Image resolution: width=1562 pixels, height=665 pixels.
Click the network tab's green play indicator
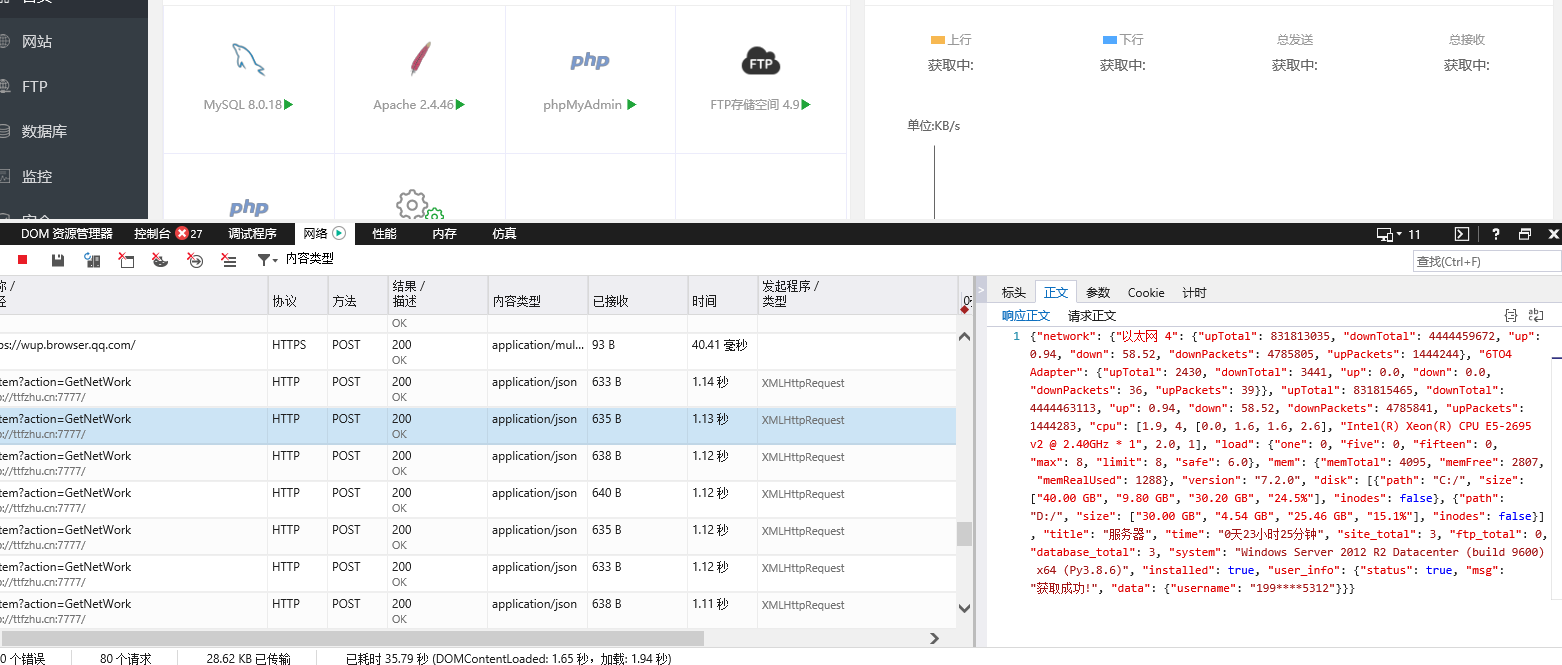[x=339, y=233]
